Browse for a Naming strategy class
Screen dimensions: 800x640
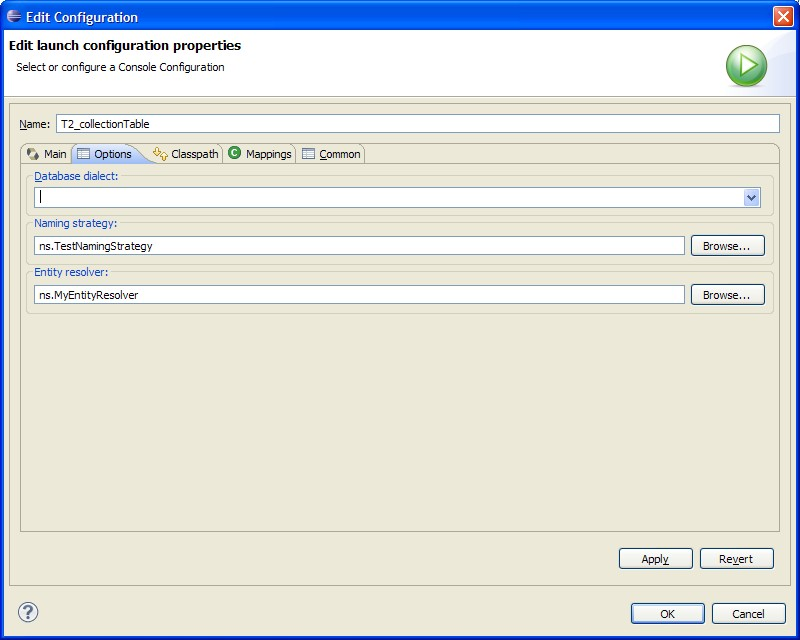point(728,245)
